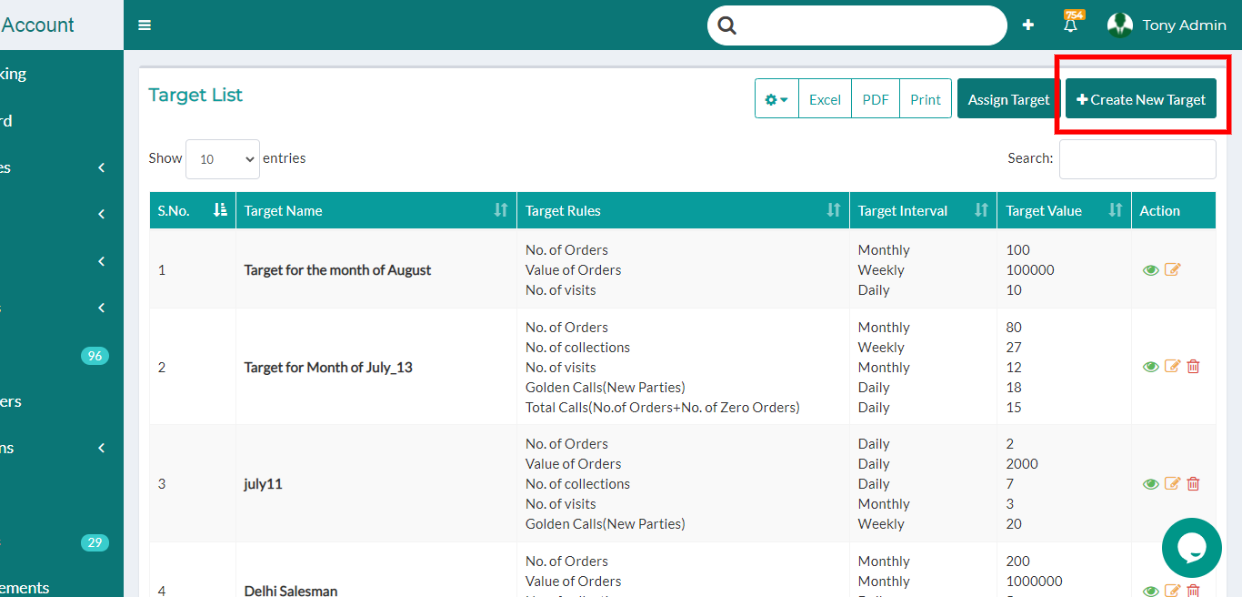Edit Target for the month of August

(1173, 270)
